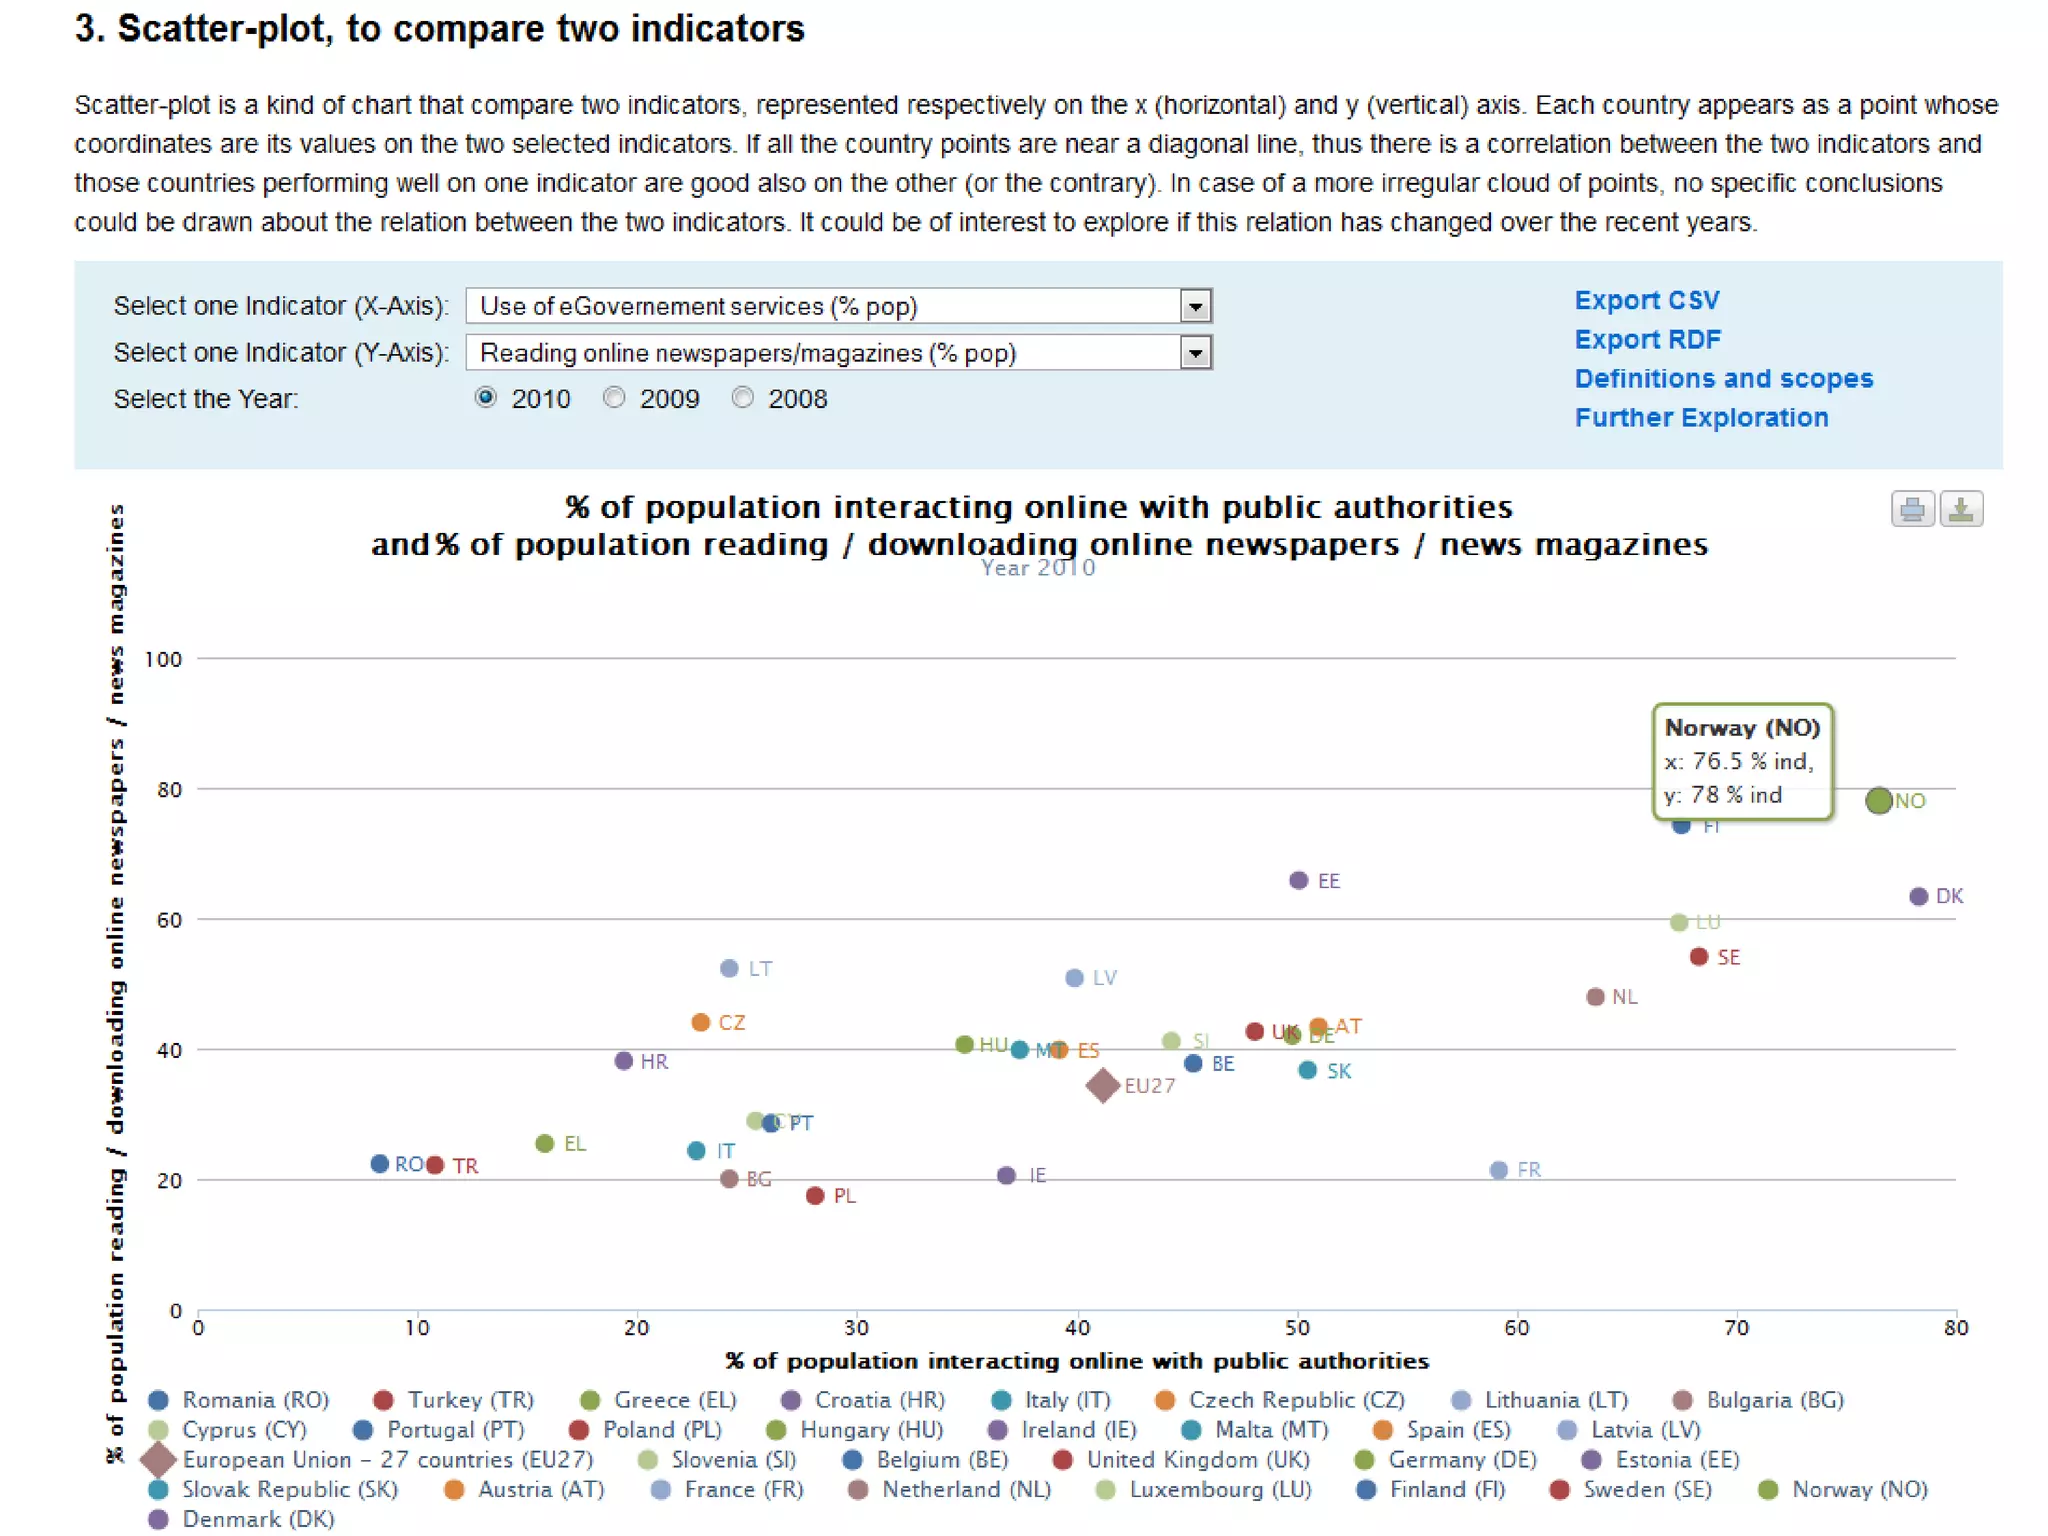2048x1536 pixels.
Task: Click the France (FR) data point
Action: (1498, 1170)
